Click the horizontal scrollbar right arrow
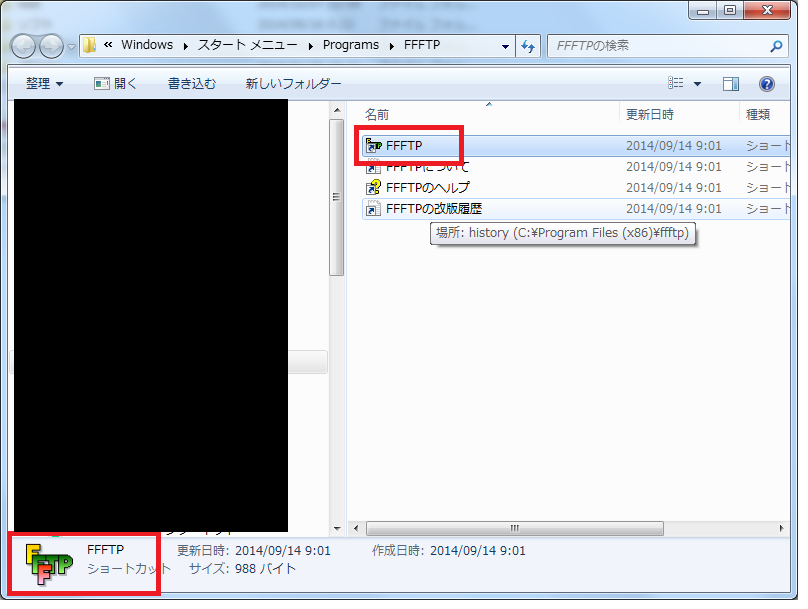Image resolution: width=808 pixels, height=609 pixels. click(782, 529)
